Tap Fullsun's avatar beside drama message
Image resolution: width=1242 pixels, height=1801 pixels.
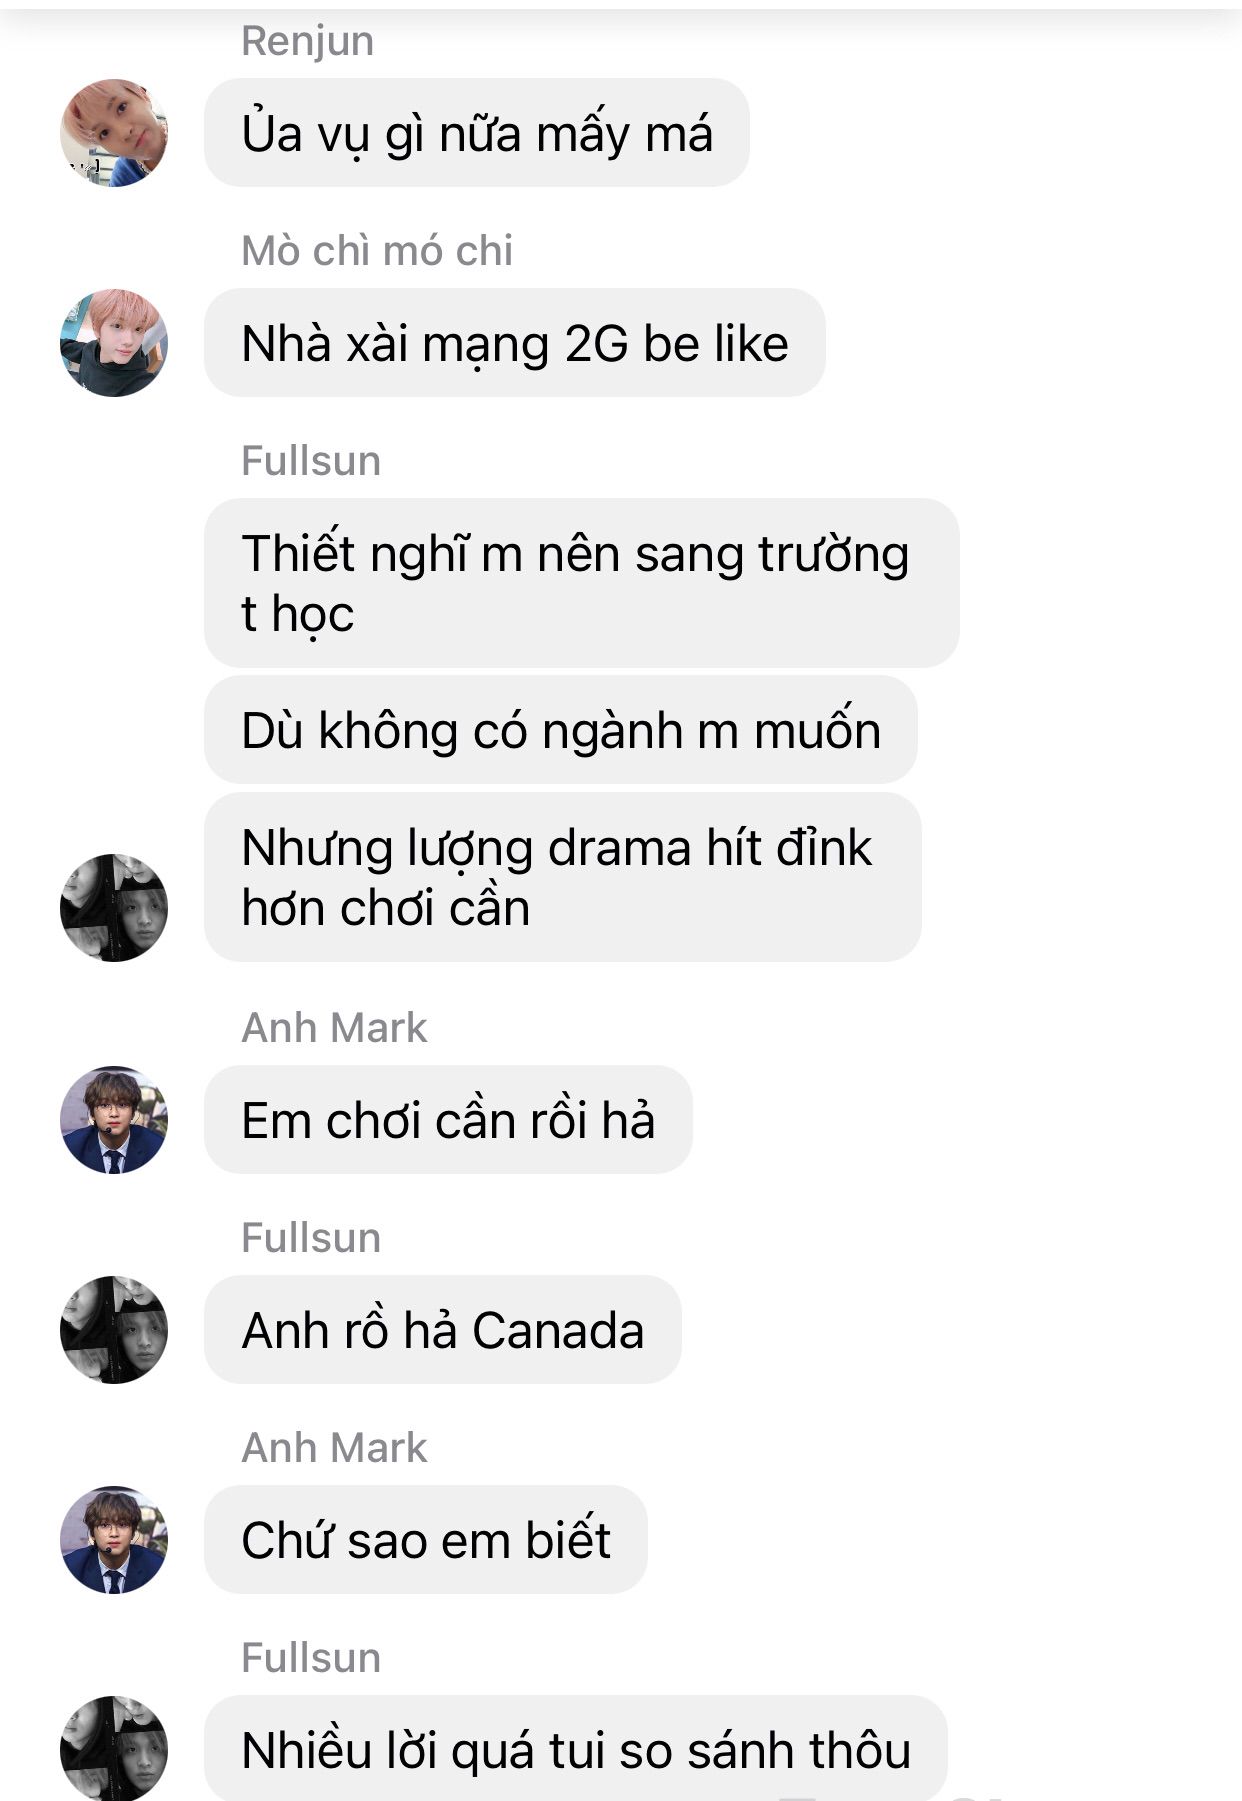tap(114, 908)
